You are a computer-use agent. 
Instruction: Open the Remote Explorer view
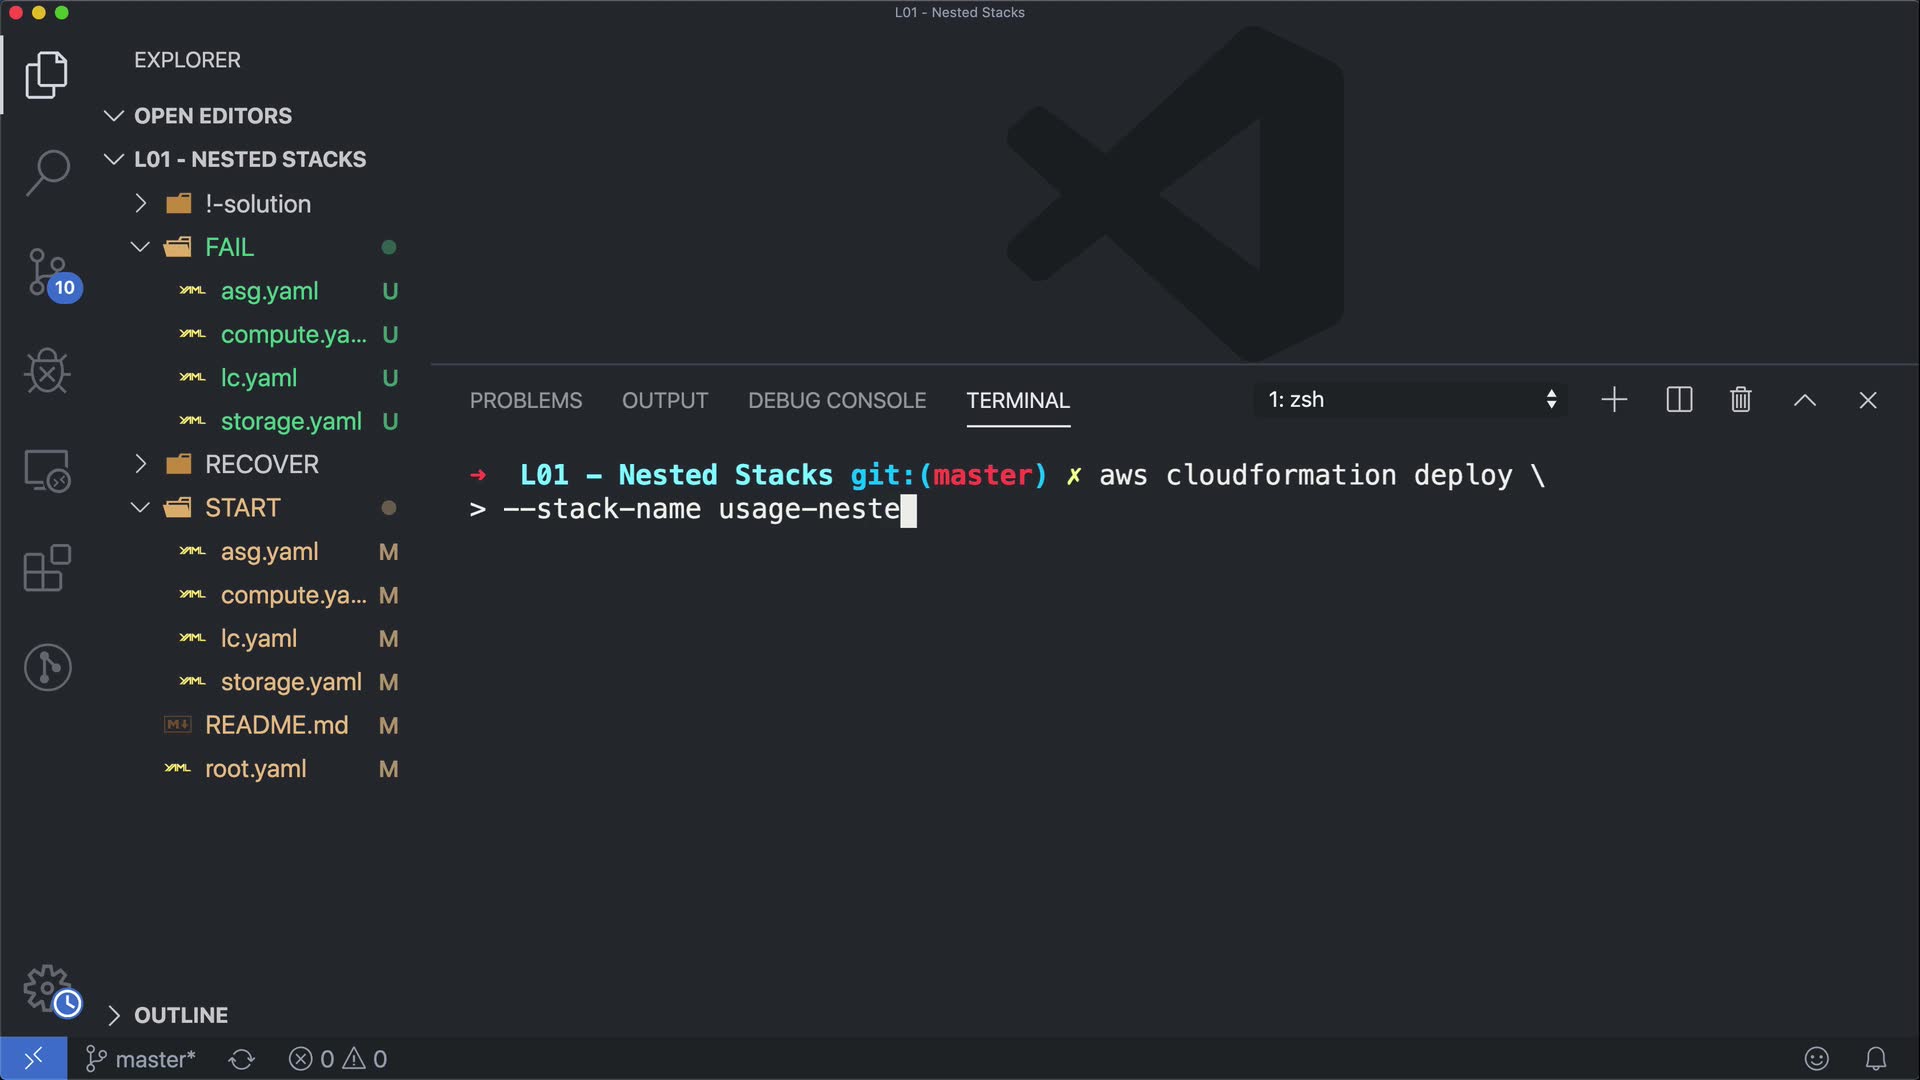click(x=47, y=470)
